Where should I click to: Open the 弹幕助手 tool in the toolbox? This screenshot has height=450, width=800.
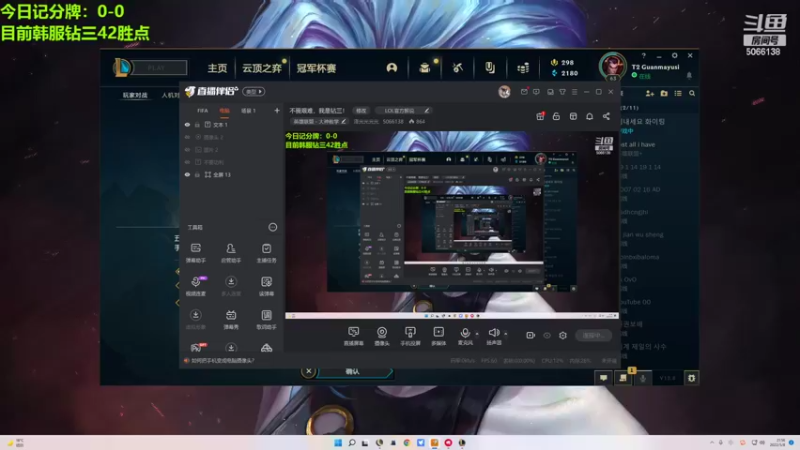[196, 253]
